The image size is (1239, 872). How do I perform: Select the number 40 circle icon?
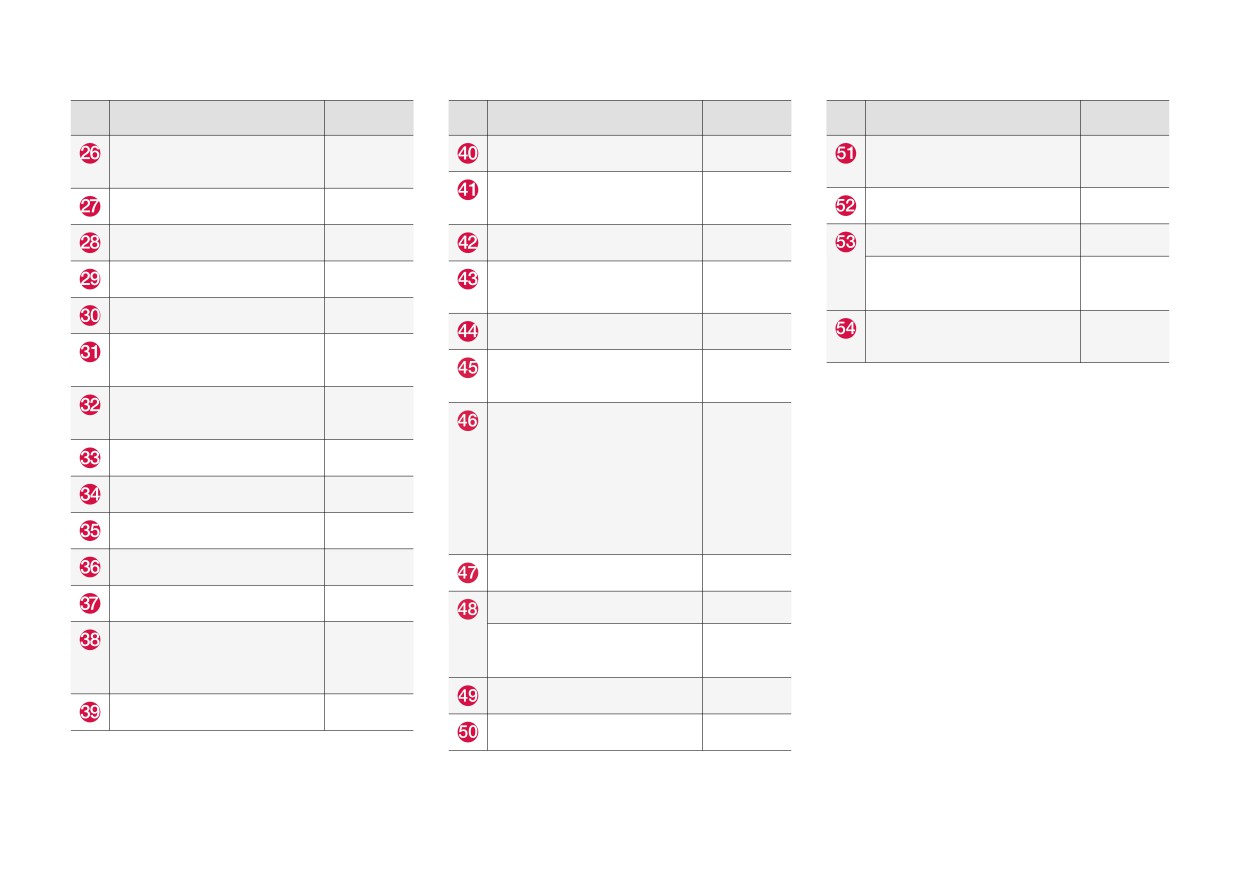click(468, 154)
